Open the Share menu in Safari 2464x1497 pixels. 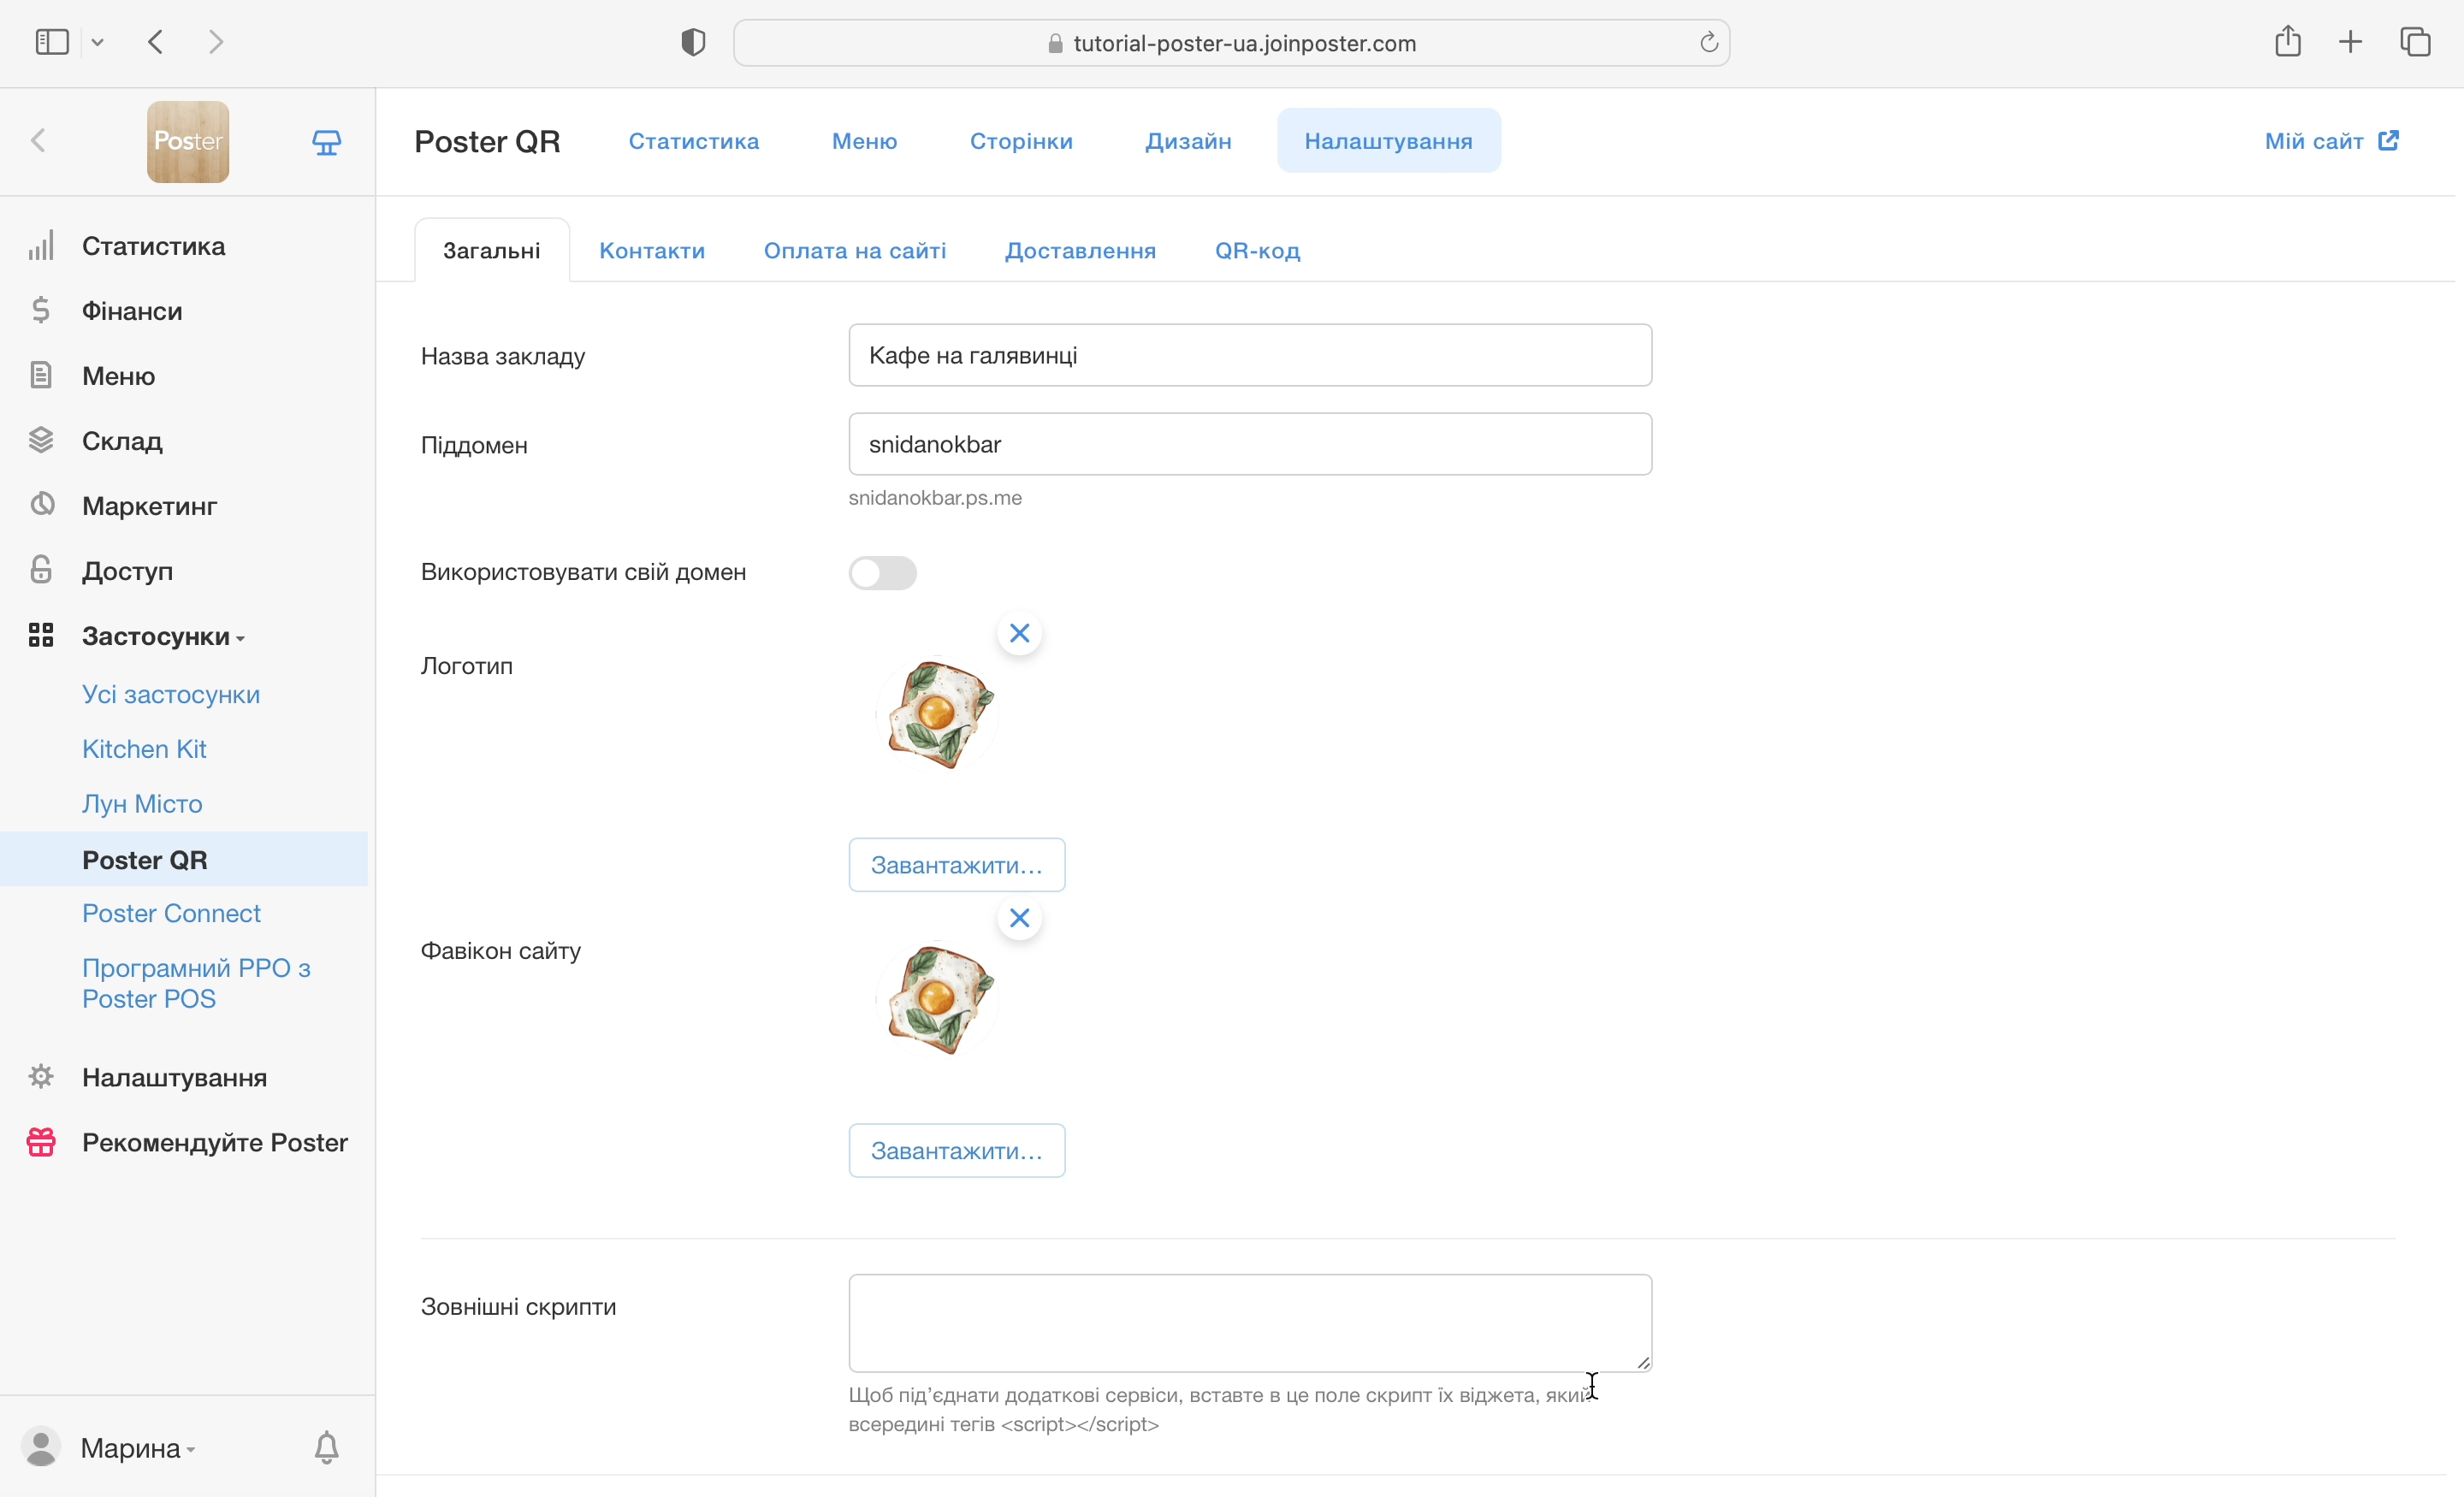point(2288,41)
